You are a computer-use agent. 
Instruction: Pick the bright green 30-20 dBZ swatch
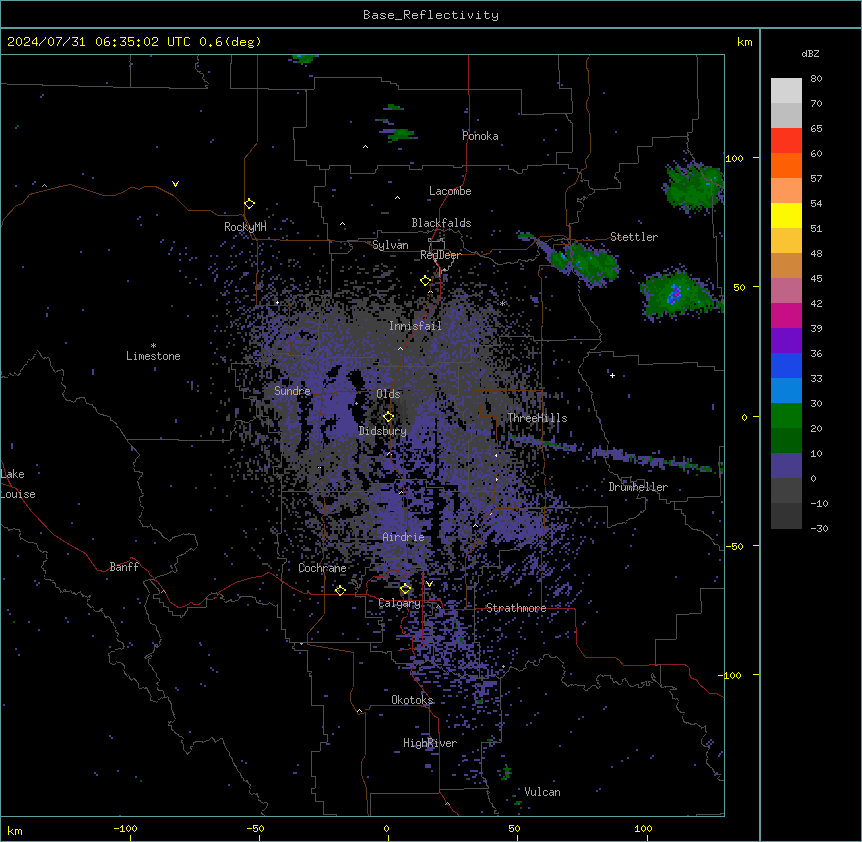pyautogui.click(x=786, y=416)
